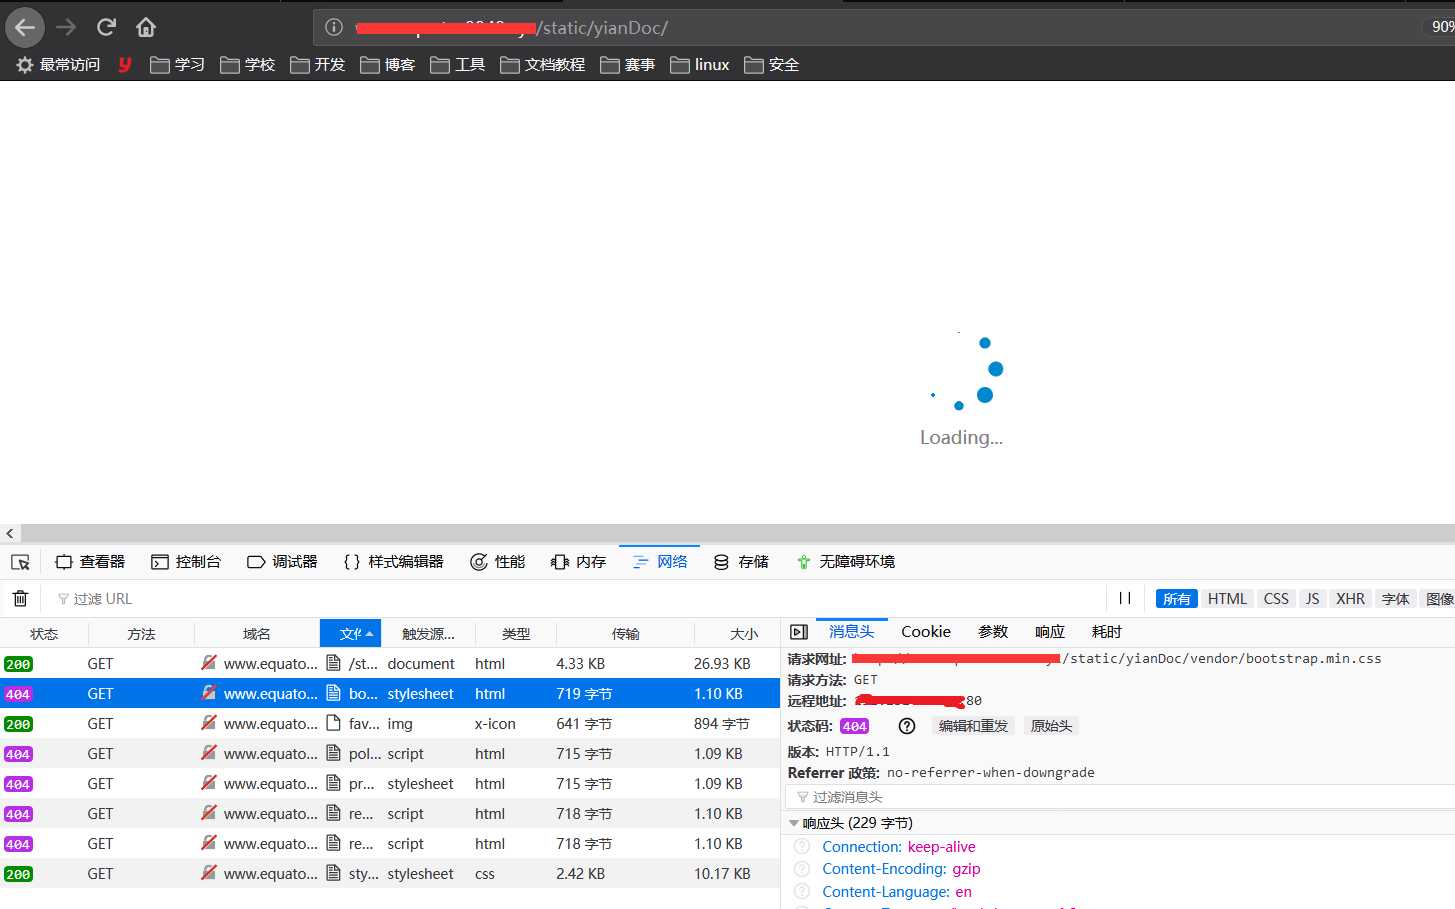Toggle the XHR request filter

click(x=1350, y=599)
